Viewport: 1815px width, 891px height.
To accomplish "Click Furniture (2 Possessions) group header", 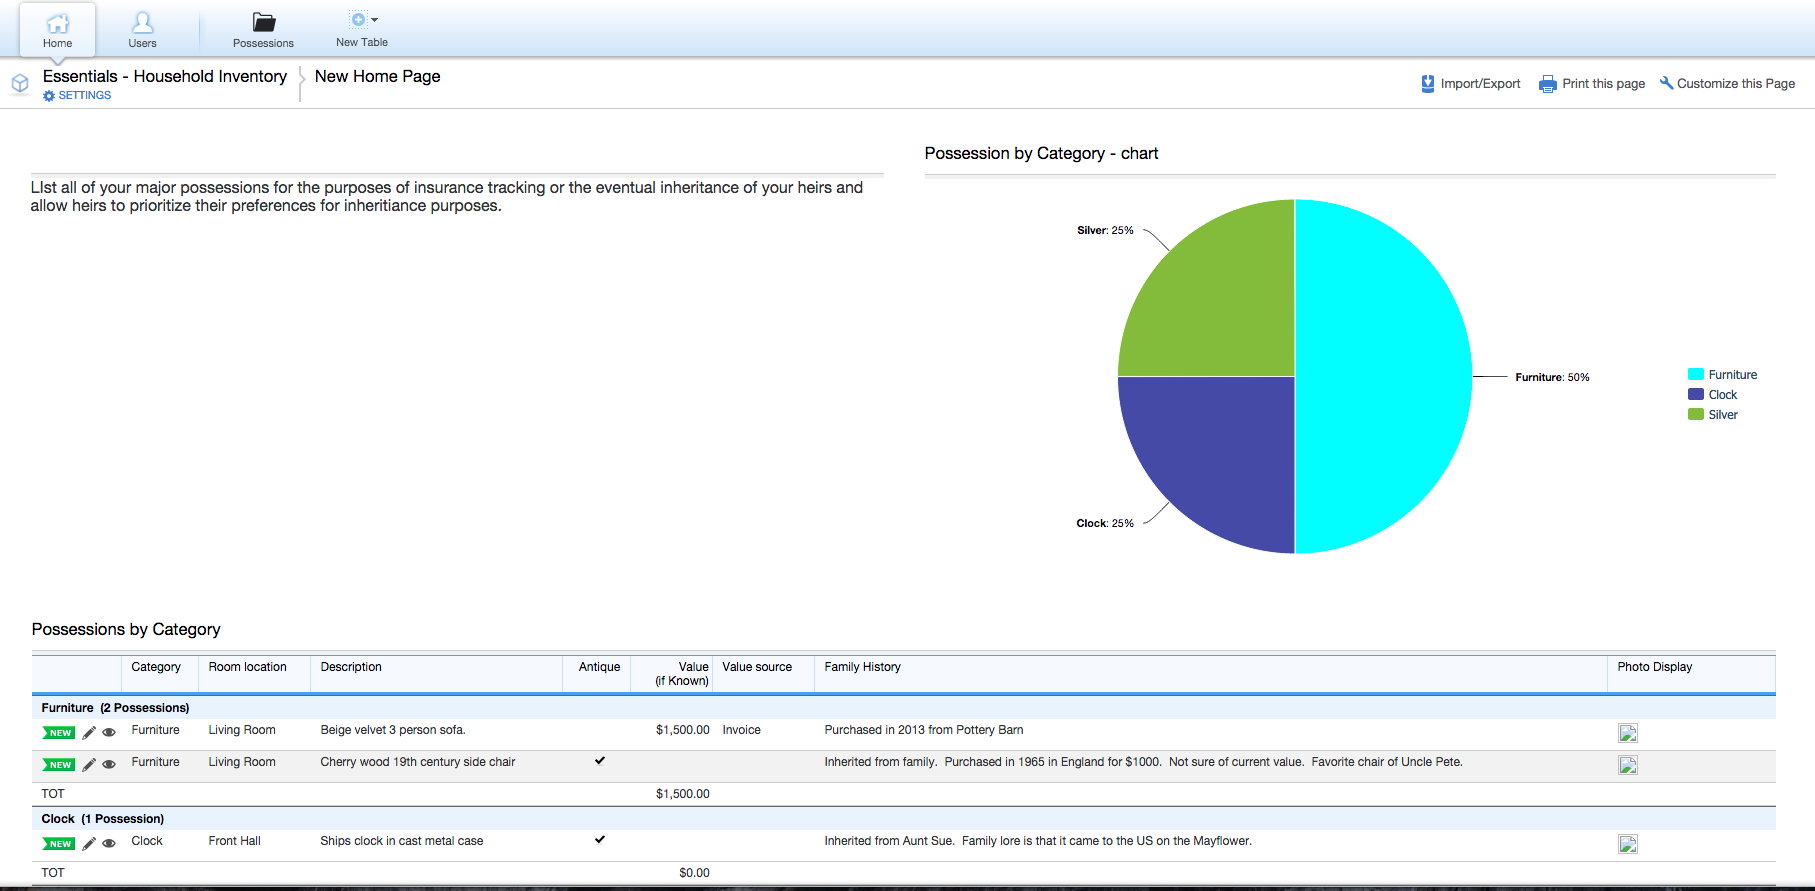I will (115, 708).
